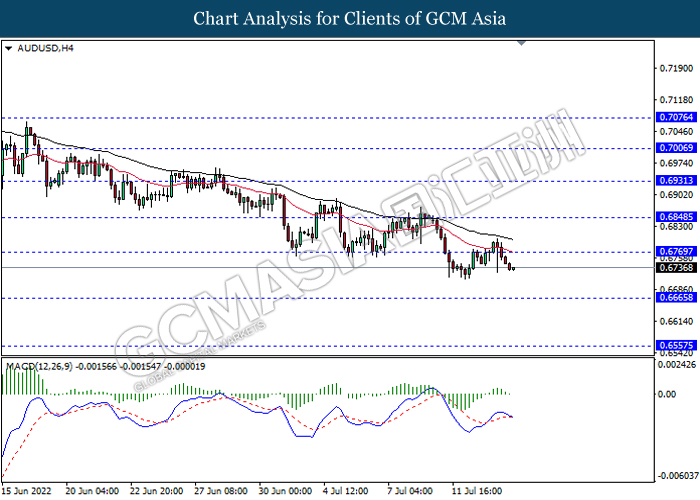Click the 0.69020 axis value
Image resolution: width=700 pixels, height=500 pixels.
point(676,195)
